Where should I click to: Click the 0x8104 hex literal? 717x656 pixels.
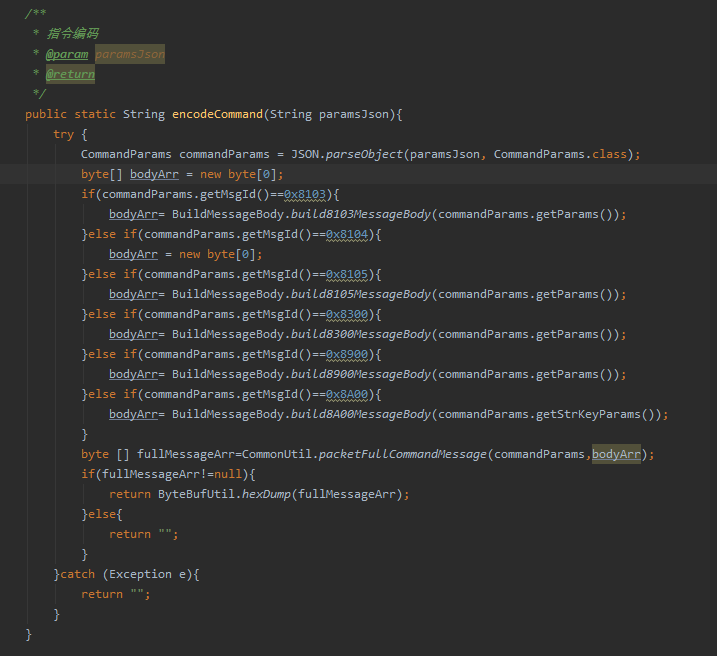point(348,234)
